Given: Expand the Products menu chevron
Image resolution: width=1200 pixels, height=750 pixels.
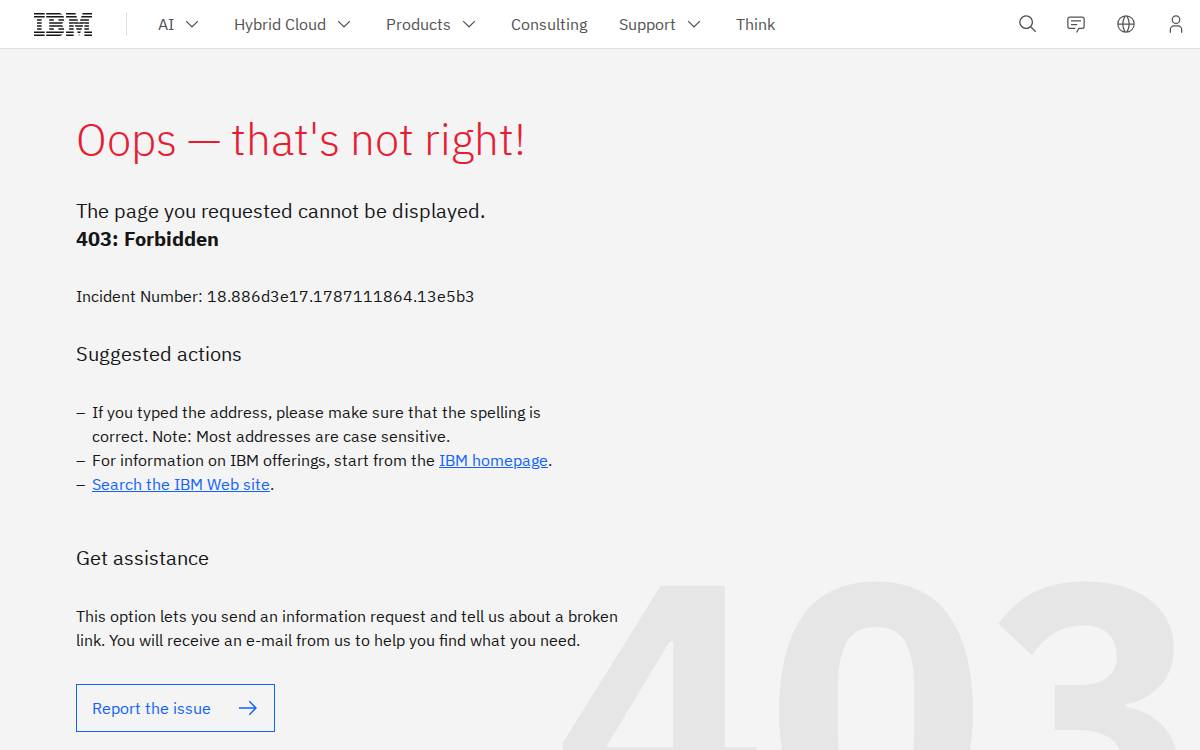Looking at the screenshot, I should (x=469, y=24).
